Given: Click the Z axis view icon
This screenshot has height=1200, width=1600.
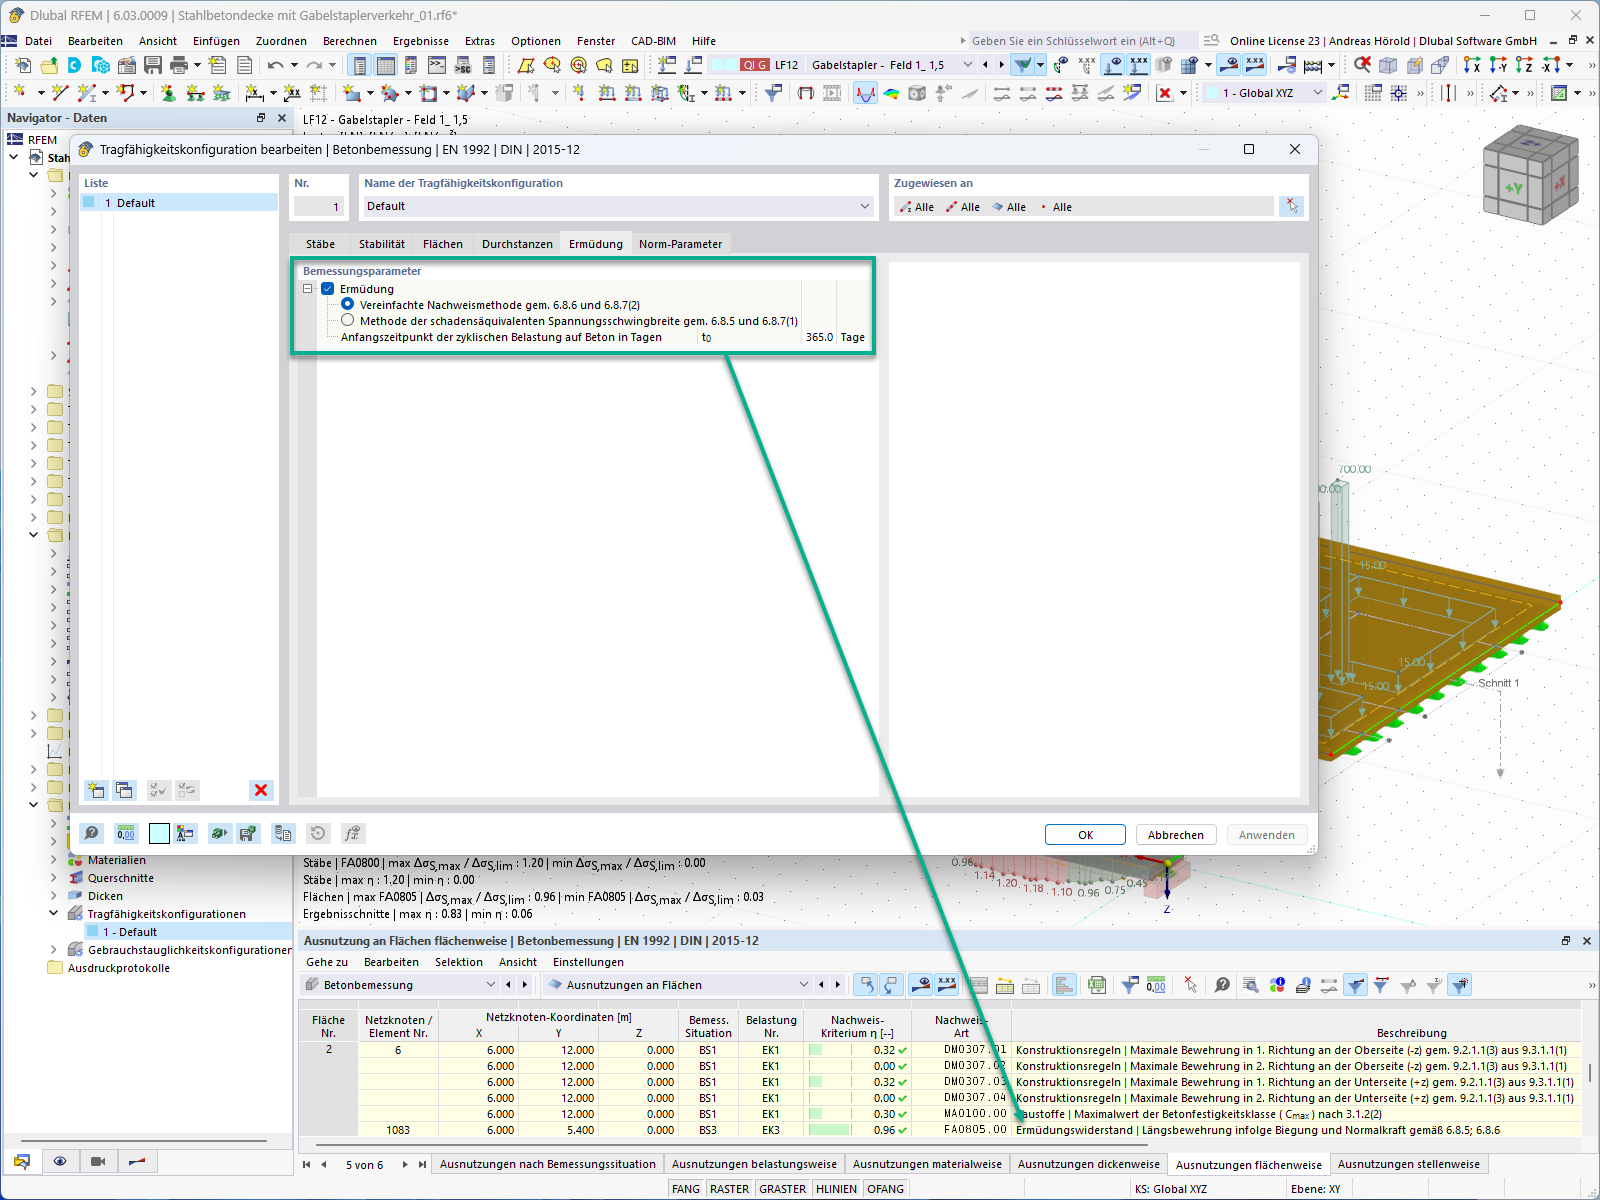Looking at the screenshot, I should click(1524, 65).
